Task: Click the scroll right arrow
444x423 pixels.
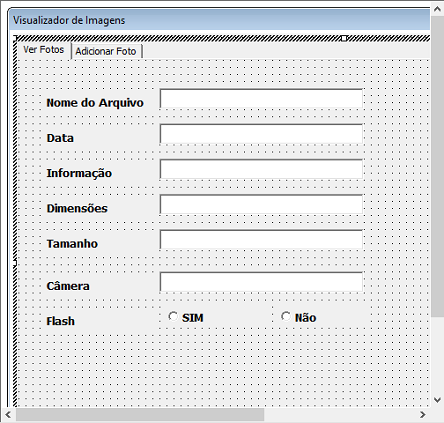Action: [423, 415]
